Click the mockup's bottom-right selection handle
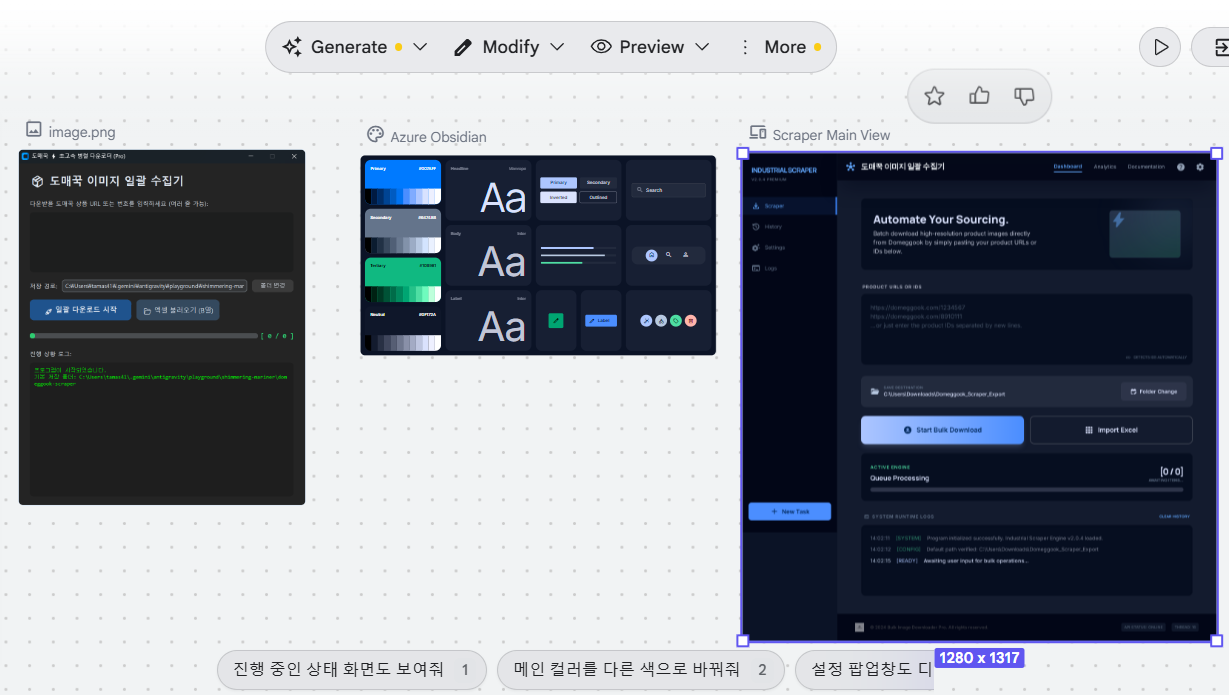Screen dimensions: 1229x695 click(1217, 640)
